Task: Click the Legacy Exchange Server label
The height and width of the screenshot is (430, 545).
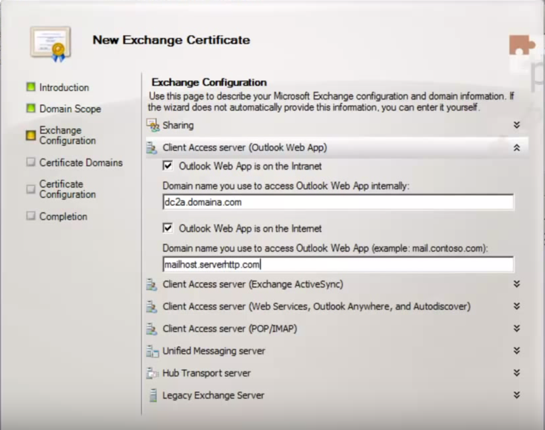Action: [213, 396]
